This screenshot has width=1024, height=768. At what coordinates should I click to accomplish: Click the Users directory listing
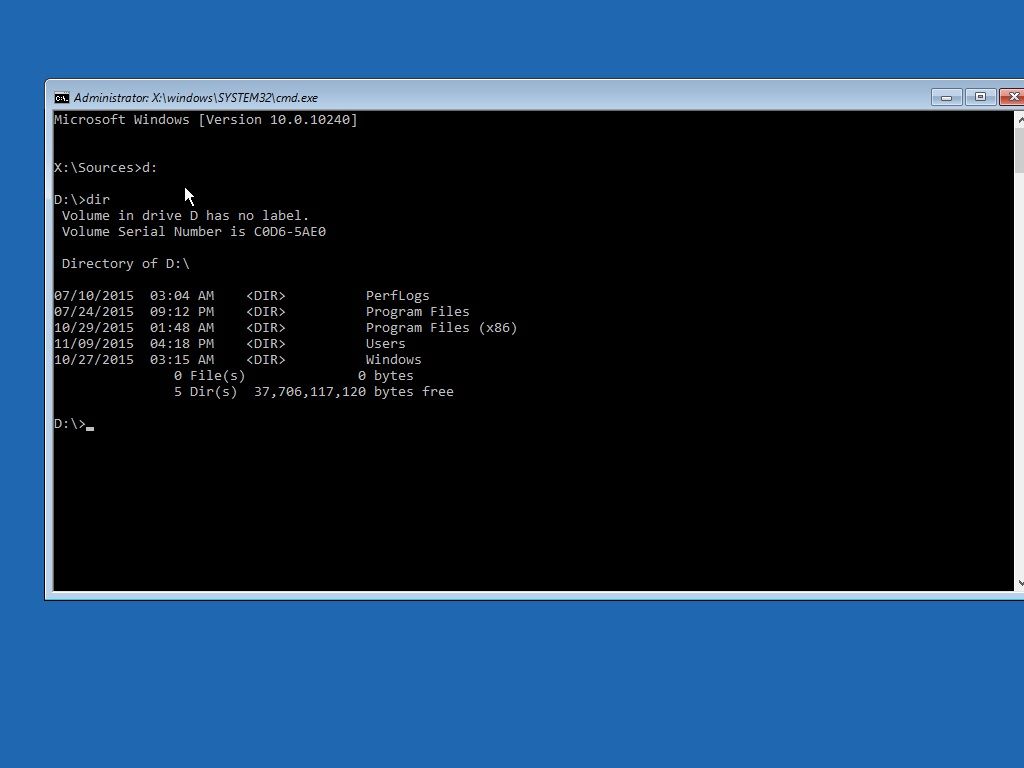(385, 343)
